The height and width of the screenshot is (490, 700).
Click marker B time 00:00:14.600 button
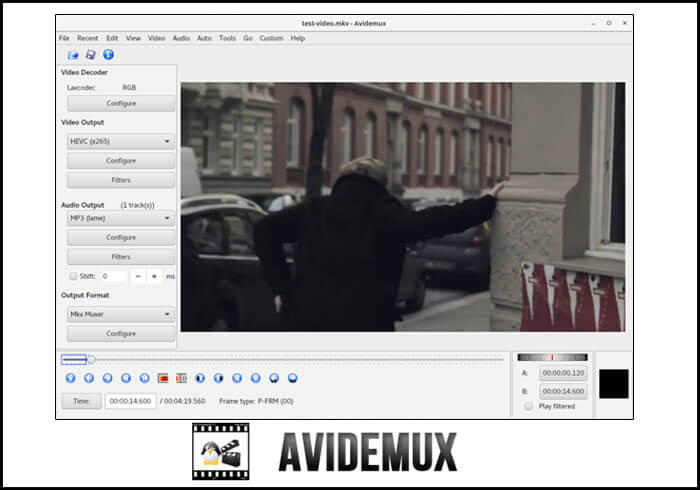coord(563,391)
